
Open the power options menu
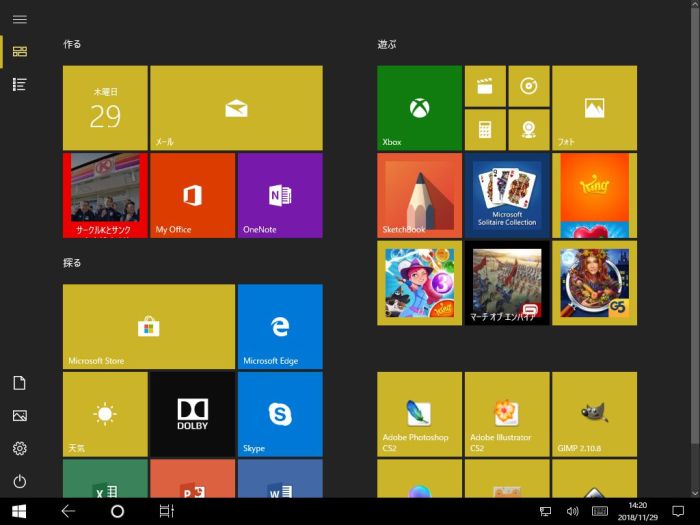click(x=19, y=481)
